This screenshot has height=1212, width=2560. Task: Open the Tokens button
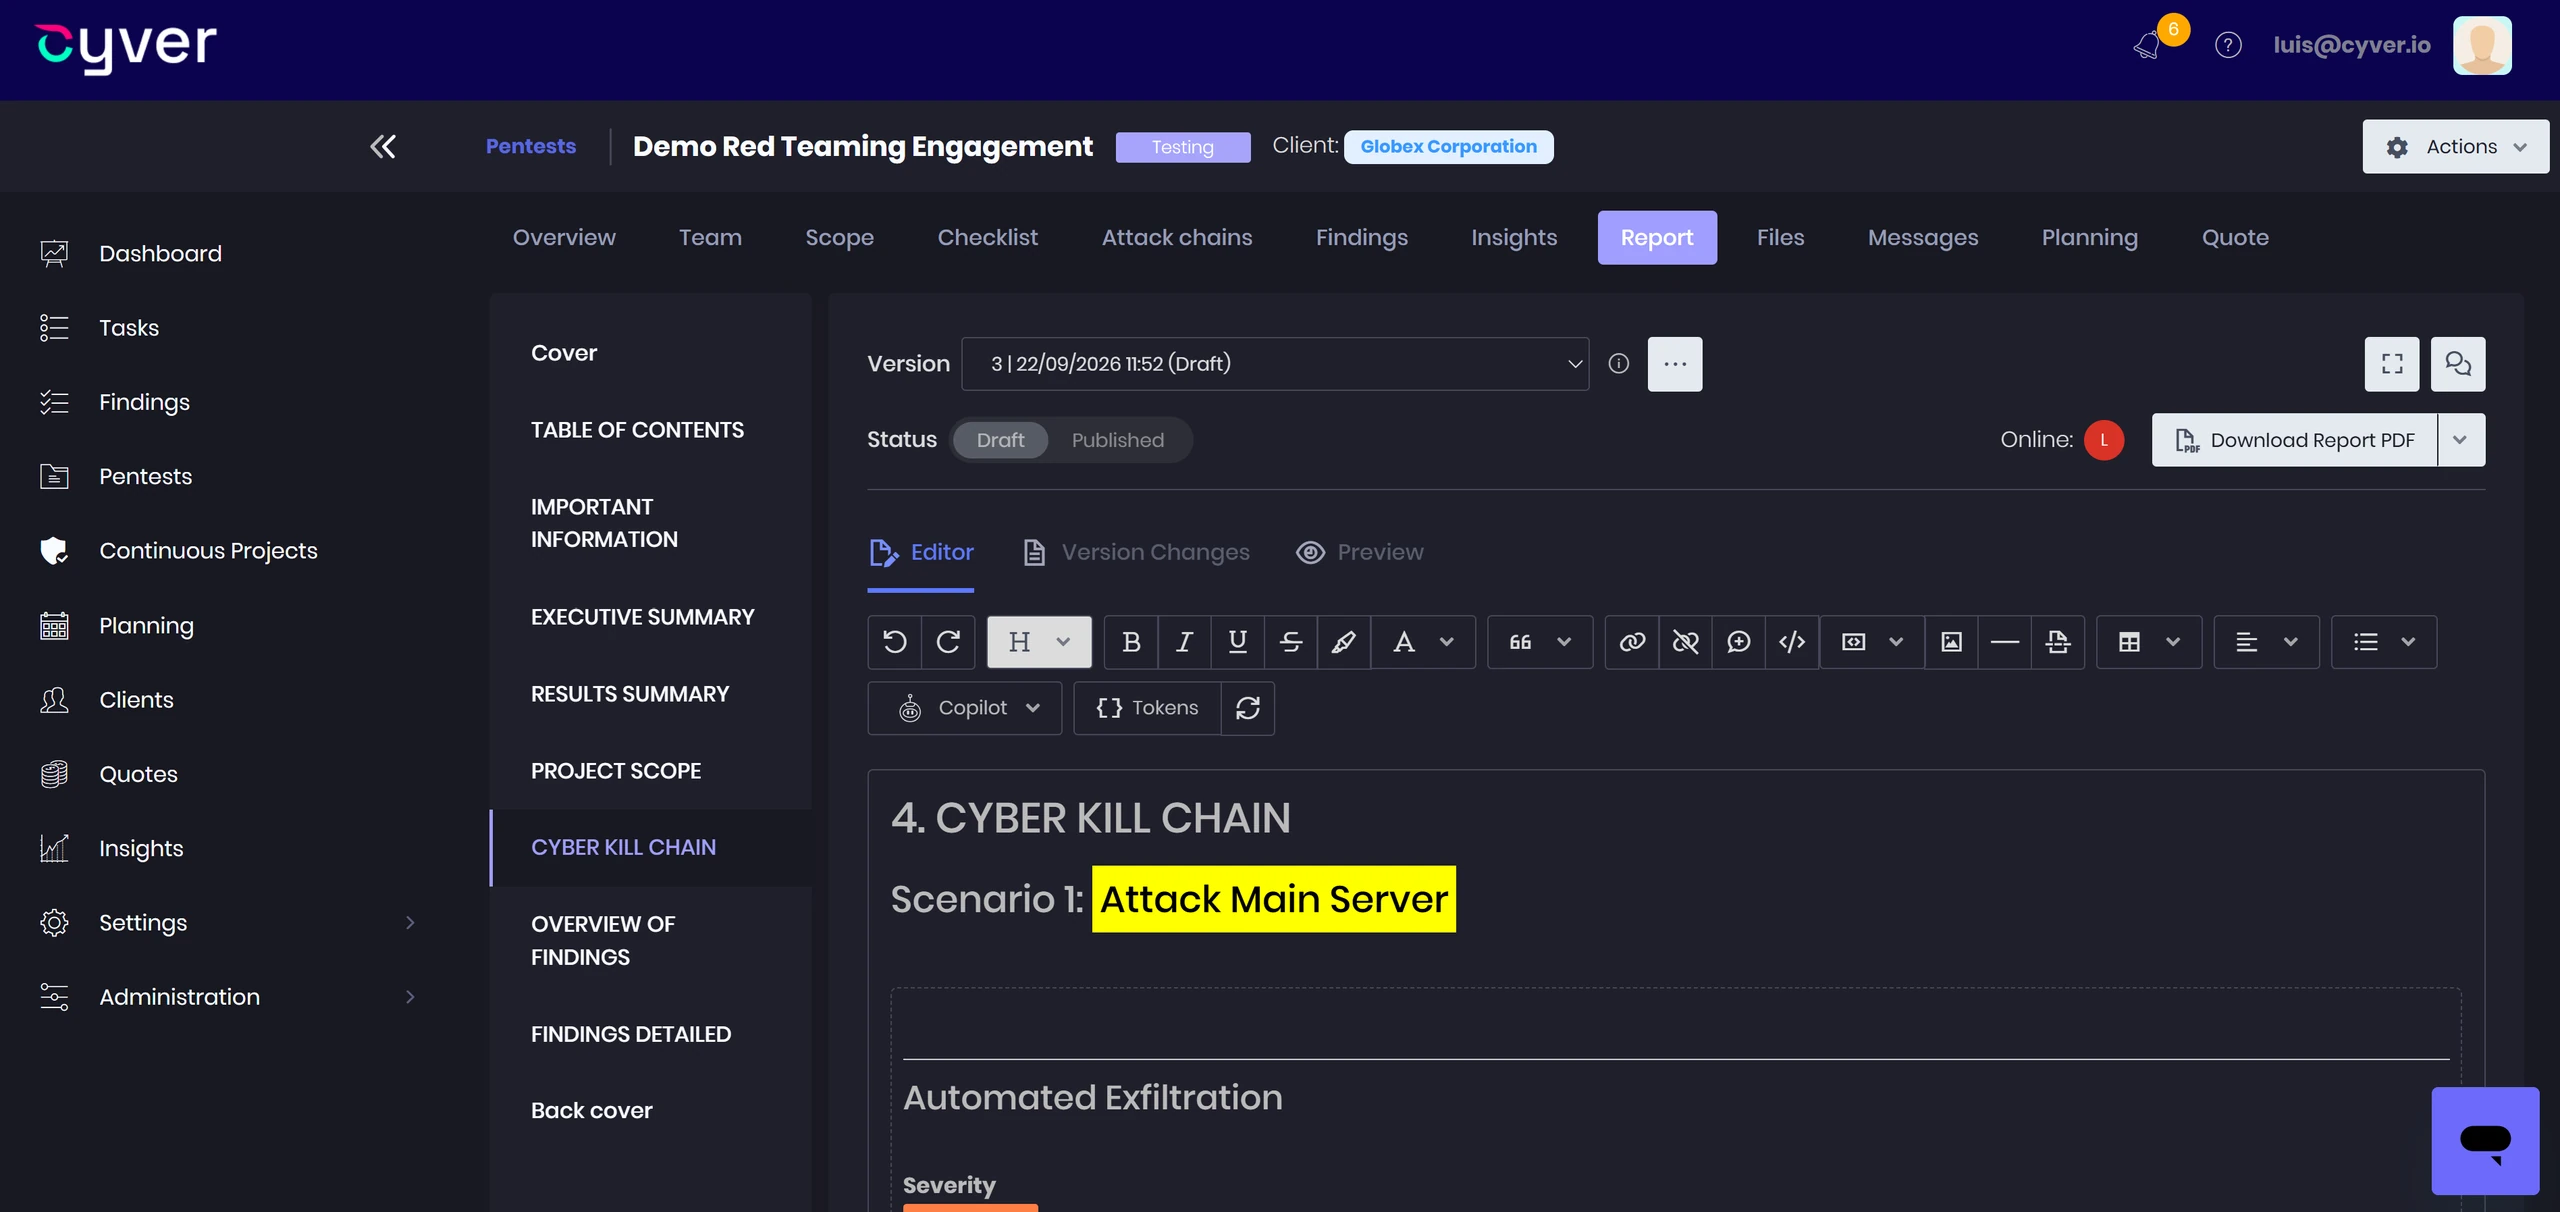pyautogui.click(x=1147, y=708)
